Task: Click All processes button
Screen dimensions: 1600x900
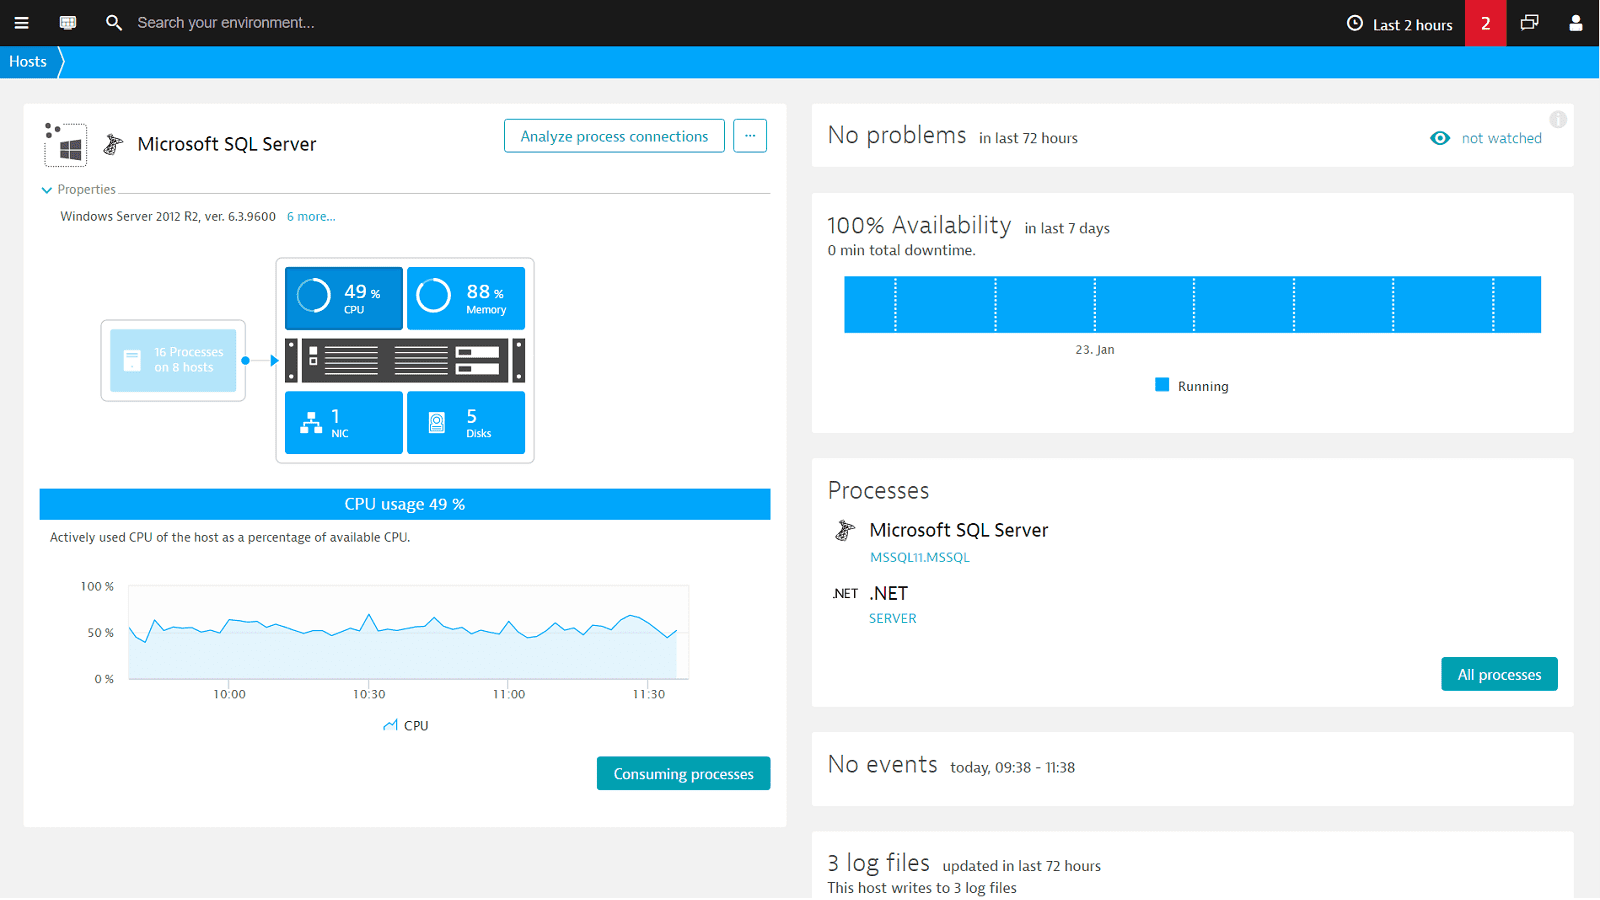Action: pos(1499,675)
